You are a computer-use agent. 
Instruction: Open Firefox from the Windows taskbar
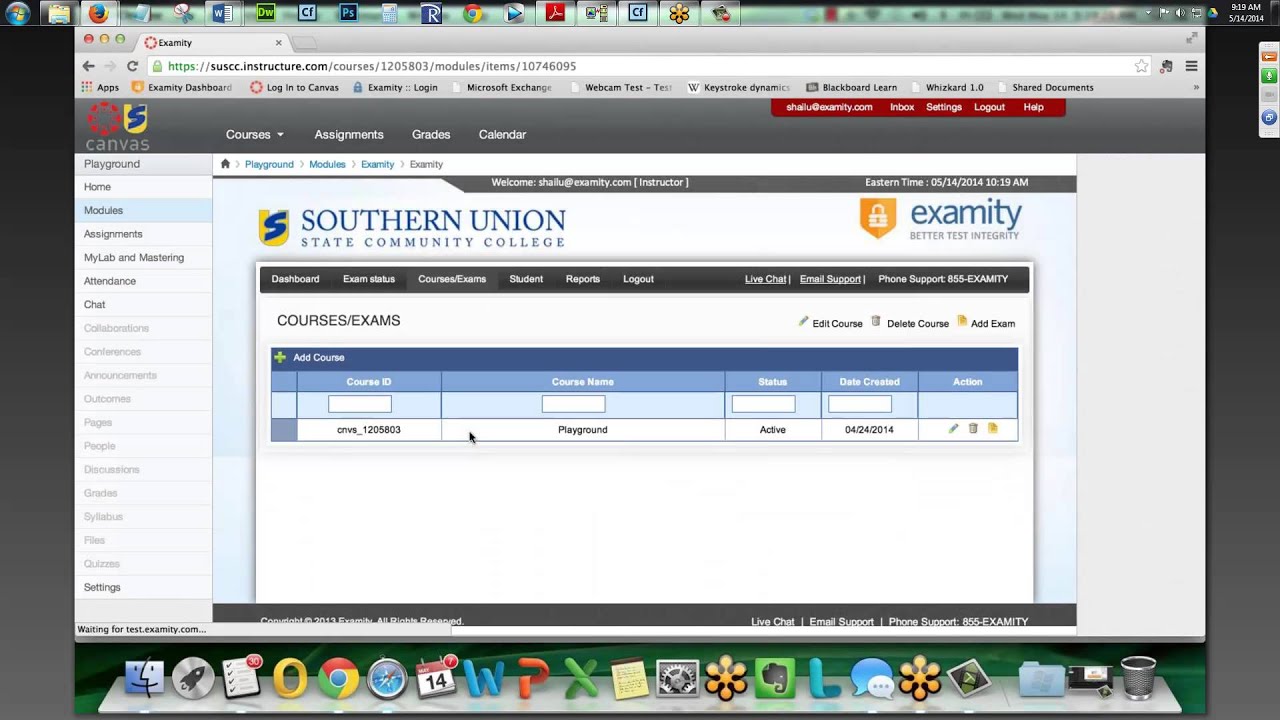98,13
